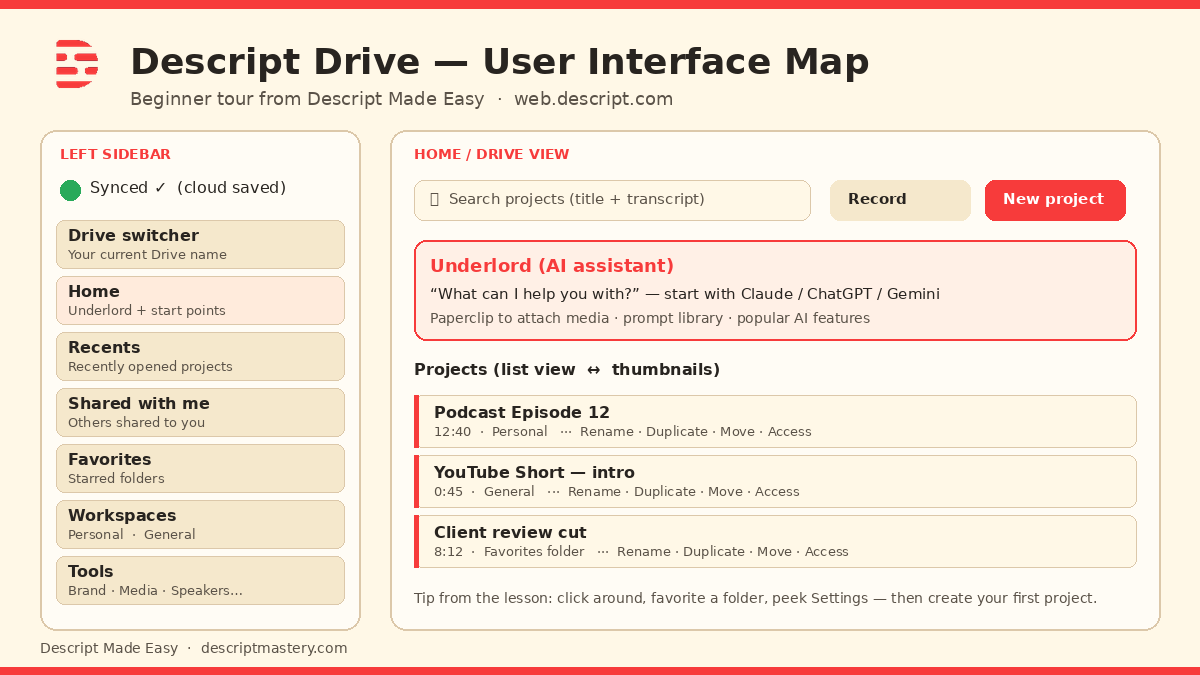Open the YouTube Short — intro project
The height and width of the screenshot is (675, 1200).
click(775, 481)
